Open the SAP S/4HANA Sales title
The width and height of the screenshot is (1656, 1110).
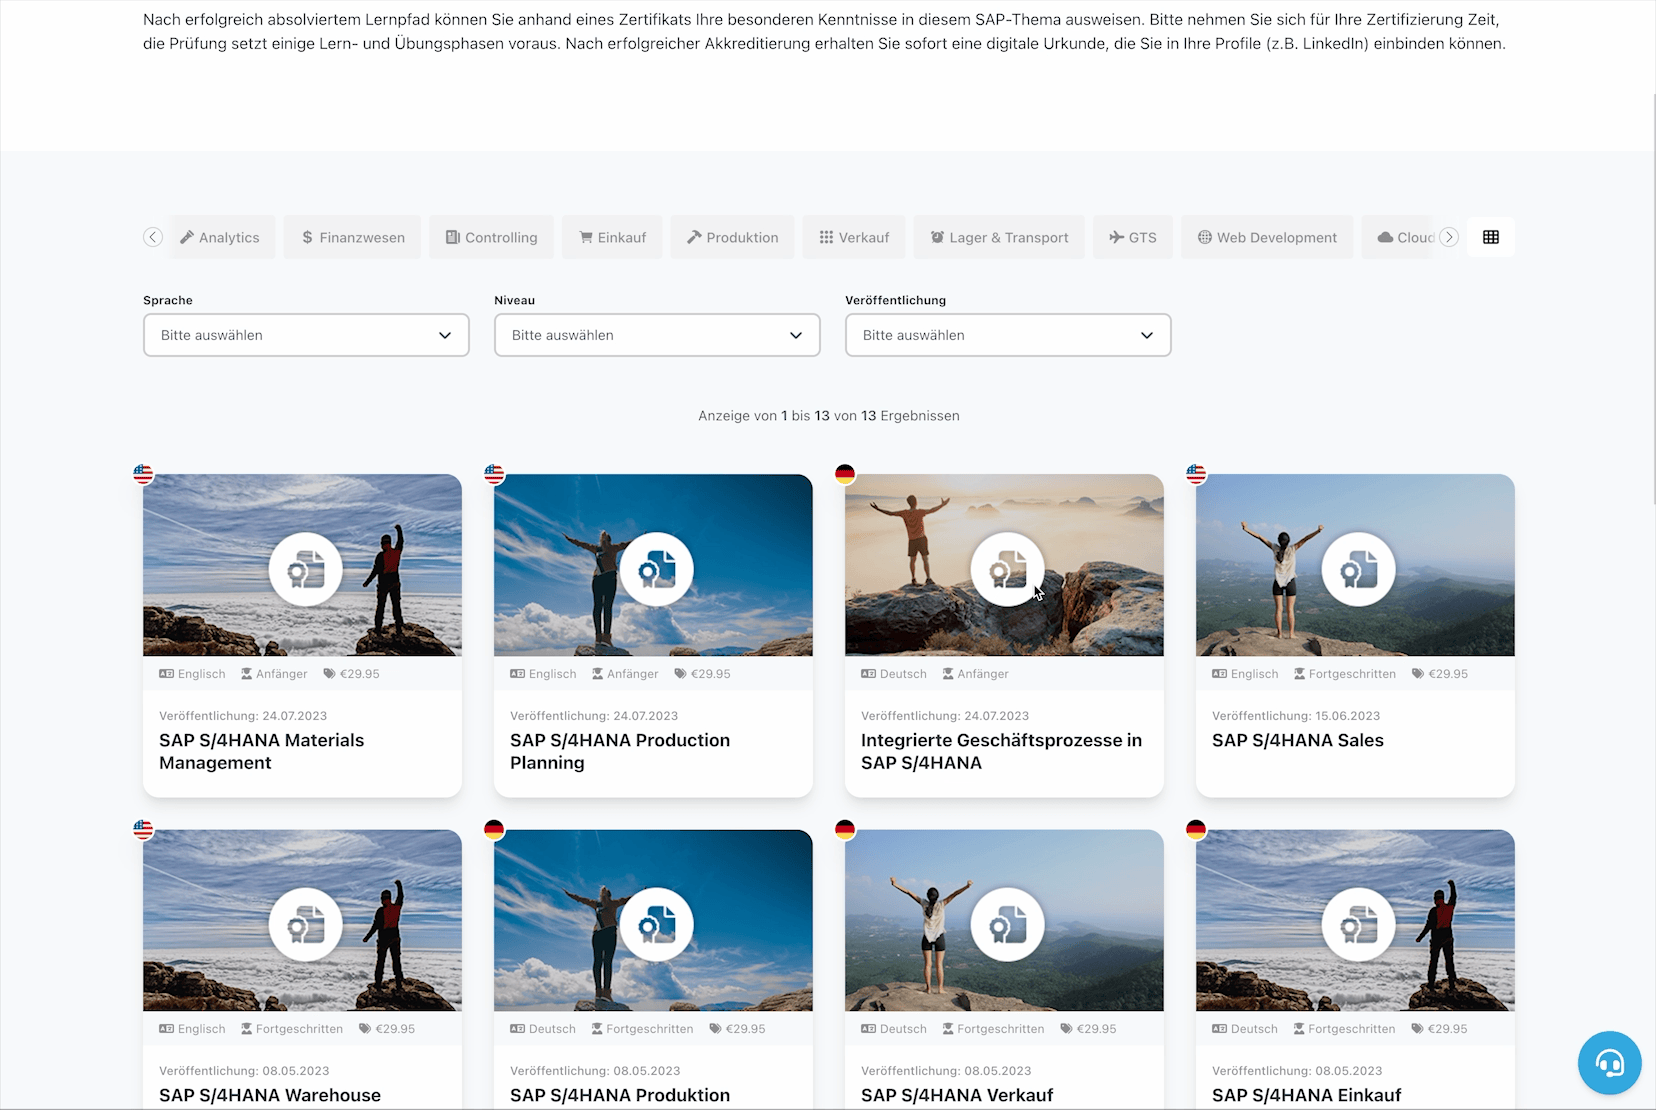pyautogui.click(x=1298, y=740)
